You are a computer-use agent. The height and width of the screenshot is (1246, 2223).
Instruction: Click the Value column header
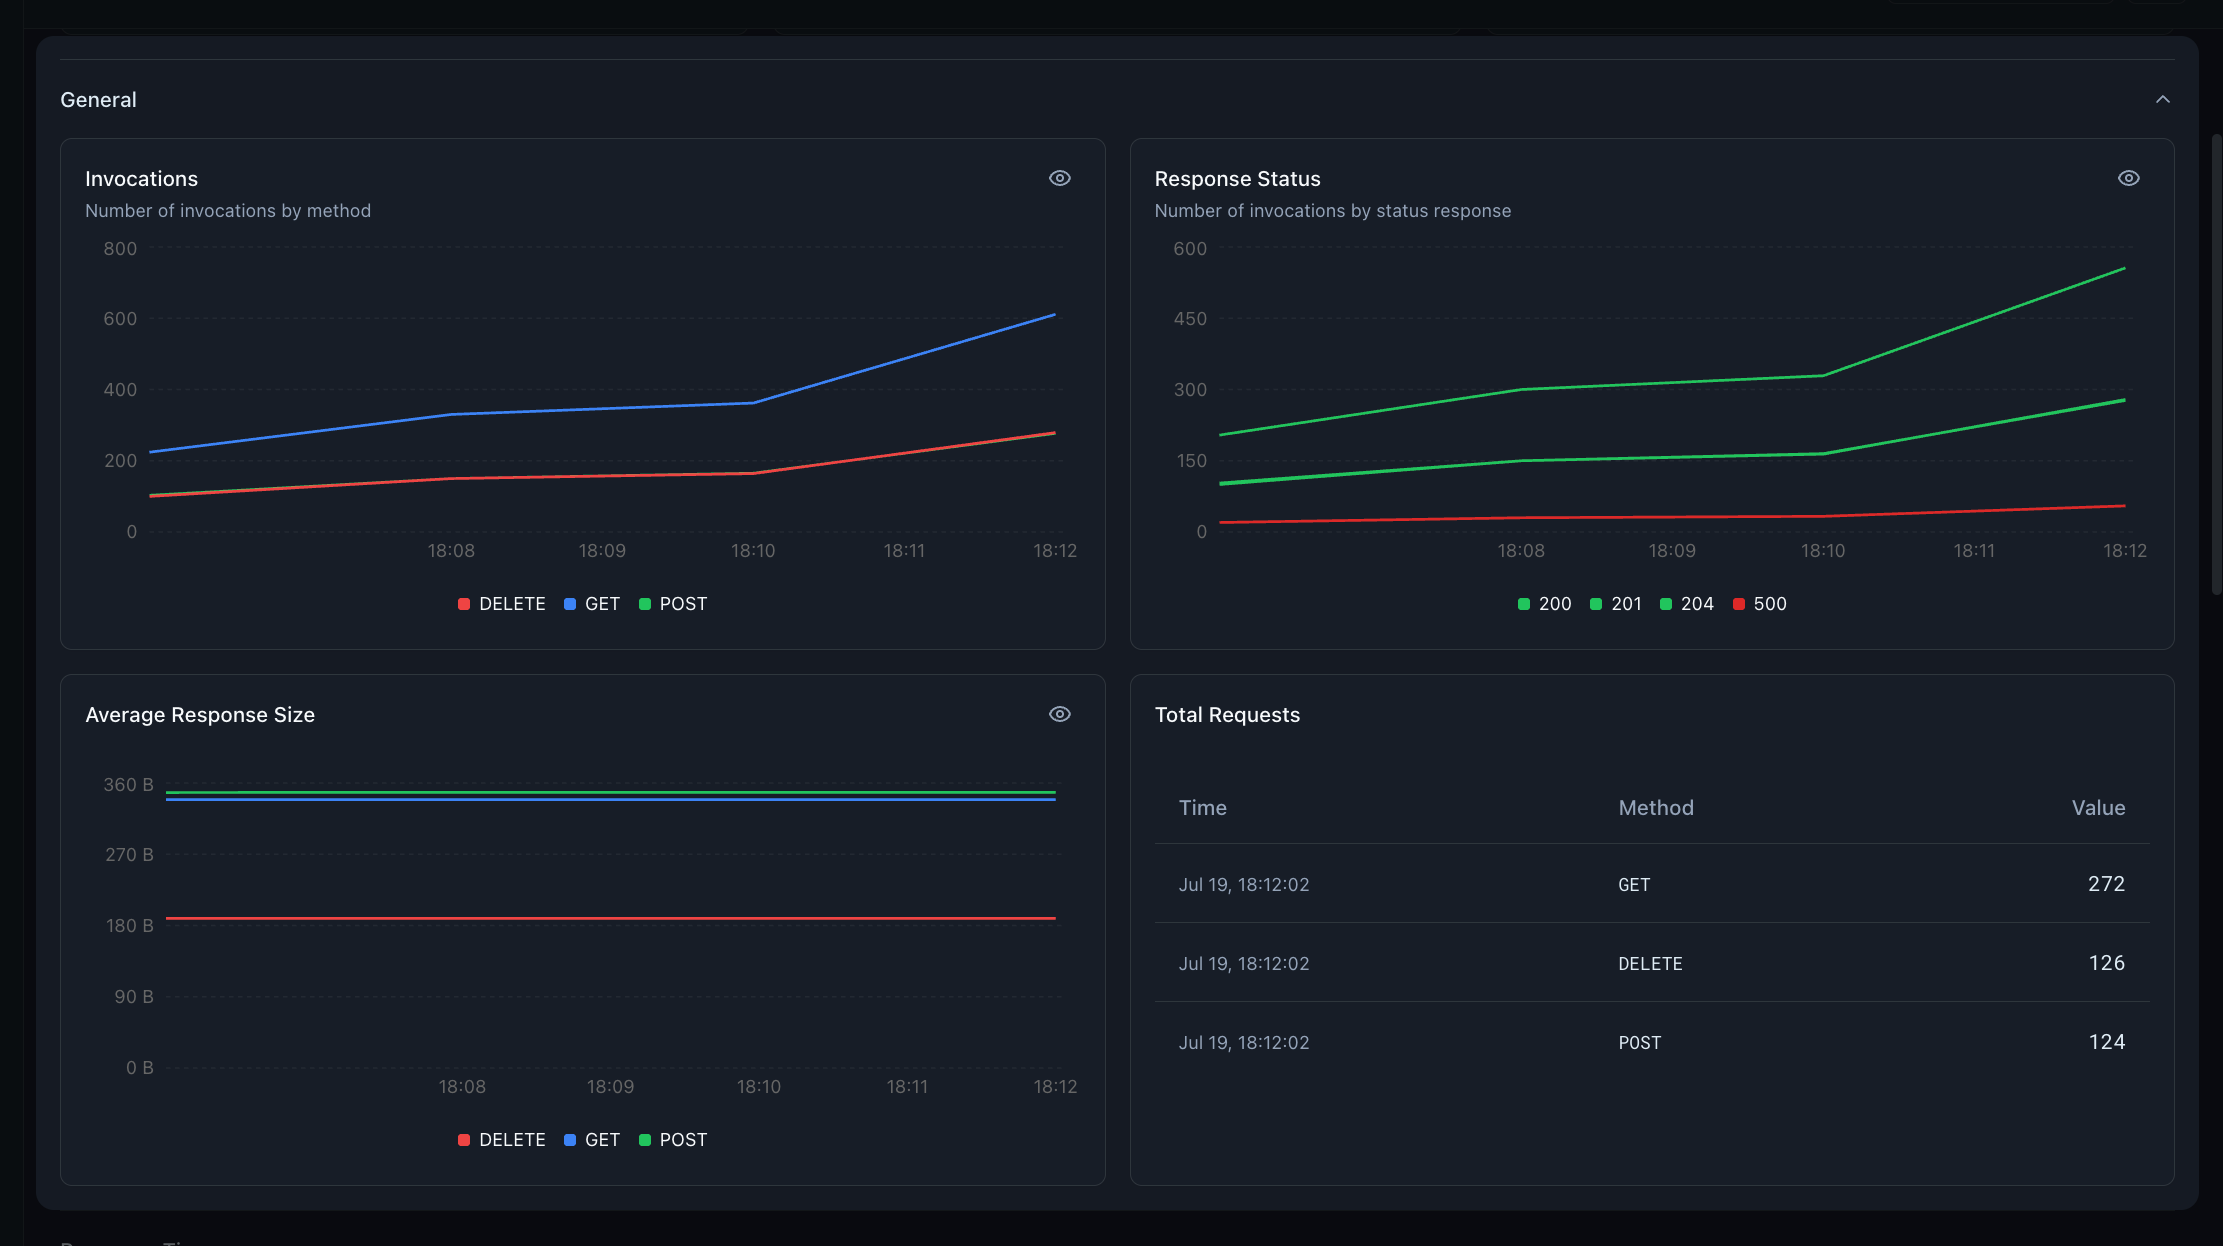[x=2098, y=808]
